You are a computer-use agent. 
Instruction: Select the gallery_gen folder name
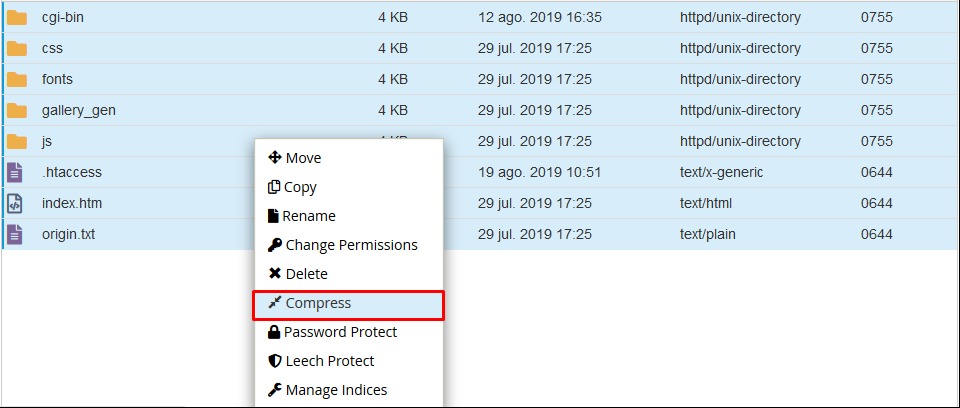tap(78, 110)
